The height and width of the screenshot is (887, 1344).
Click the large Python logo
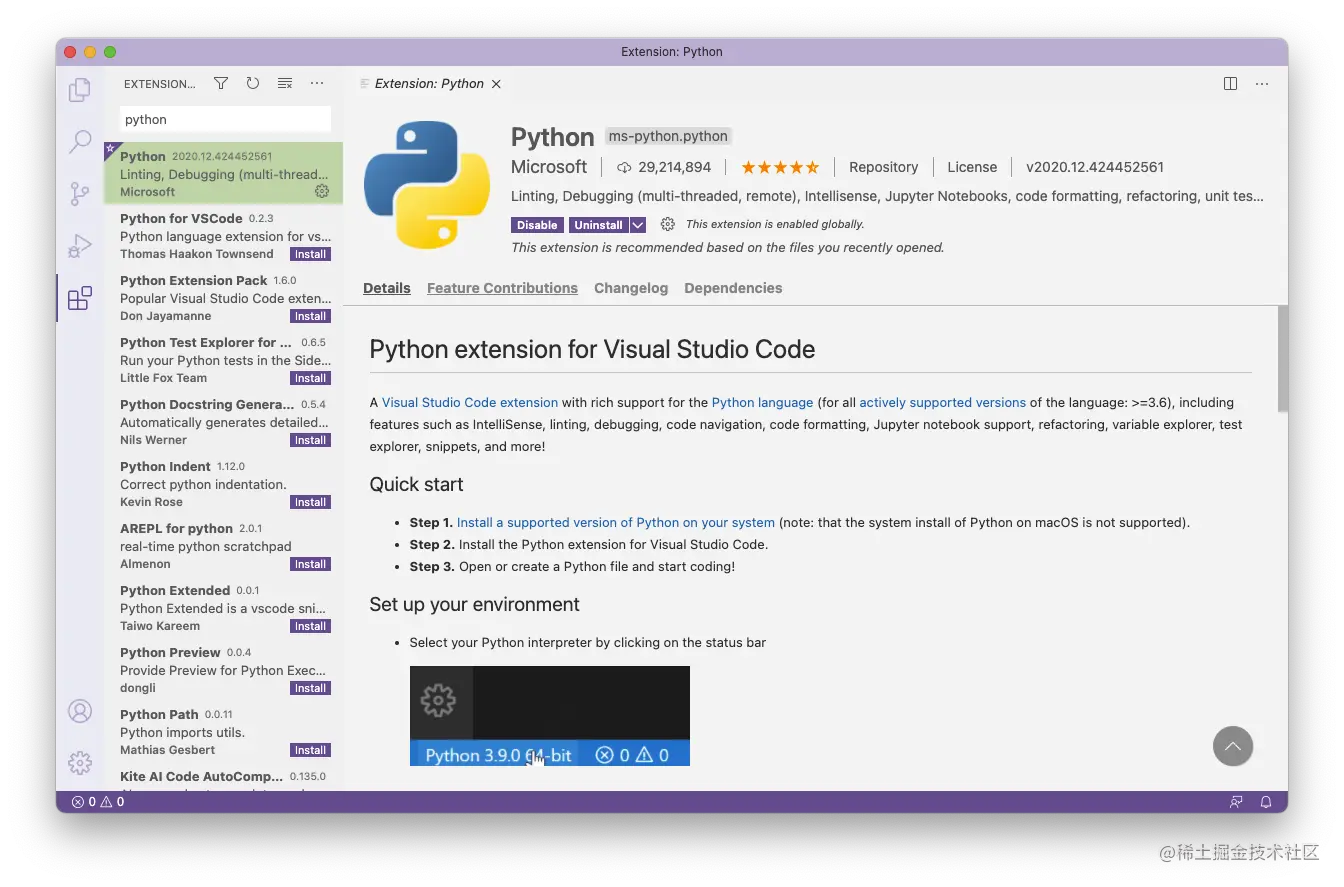pyautogui.click(x=427, y=185)
